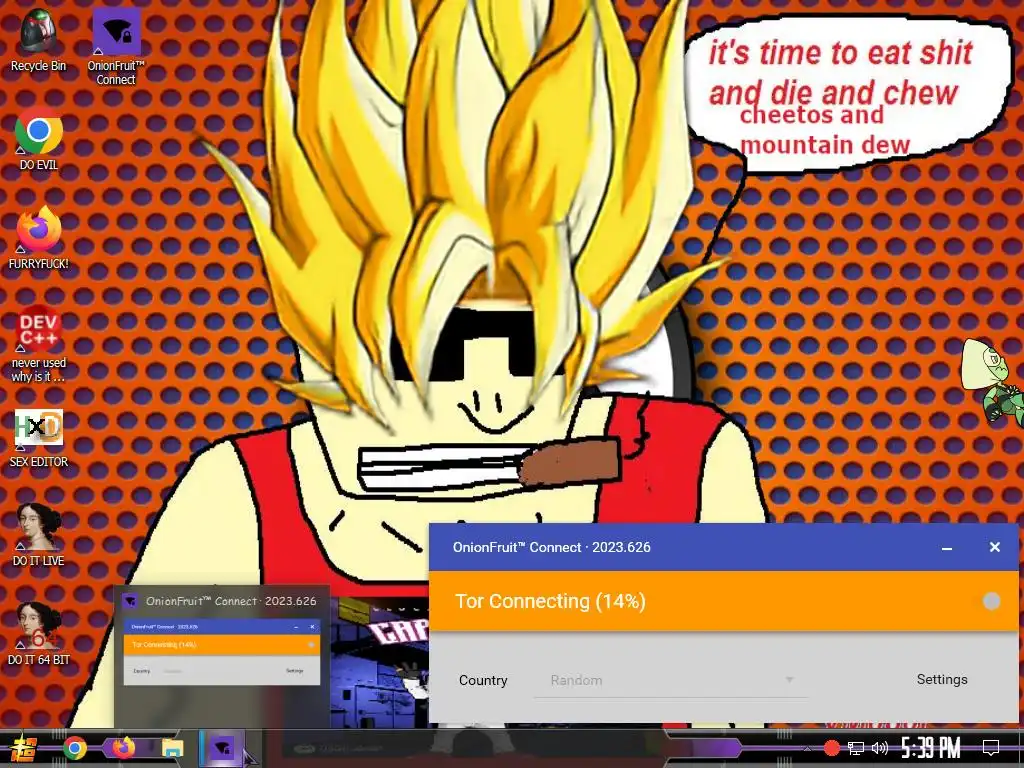Open the Chrome shortcut labeled DO EVIL
Screen dimensions: 1024x768
click(x=39, y=139)
